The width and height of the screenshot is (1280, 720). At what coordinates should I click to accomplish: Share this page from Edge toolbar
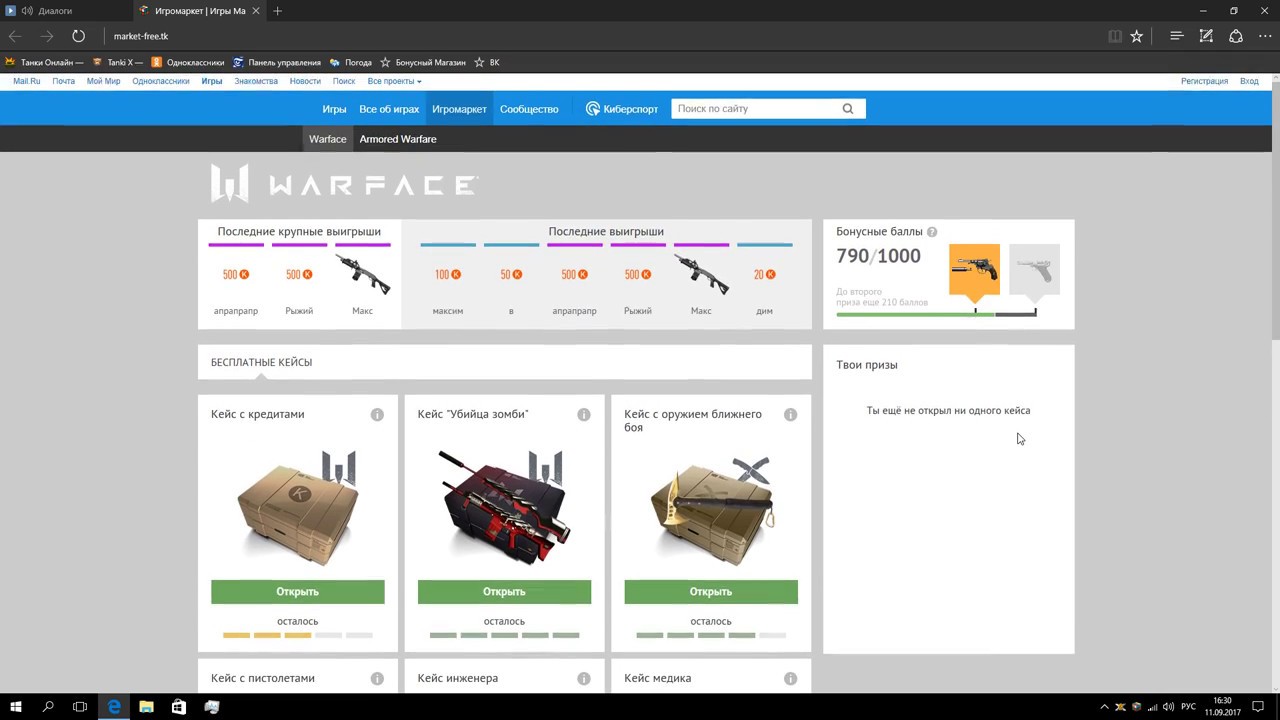click(x=1236, y=36)
